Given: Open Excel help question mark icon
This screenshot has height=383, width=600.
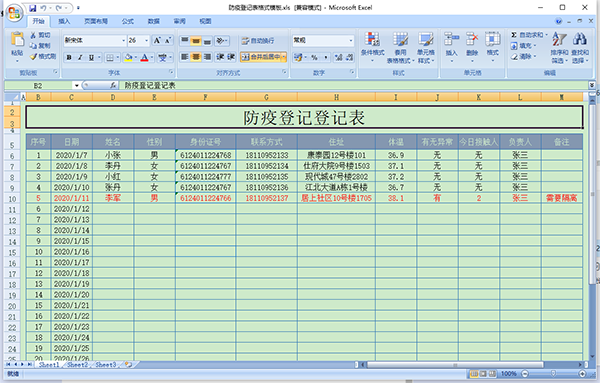Looking at the screenshot, I should [x=559, y=21].
